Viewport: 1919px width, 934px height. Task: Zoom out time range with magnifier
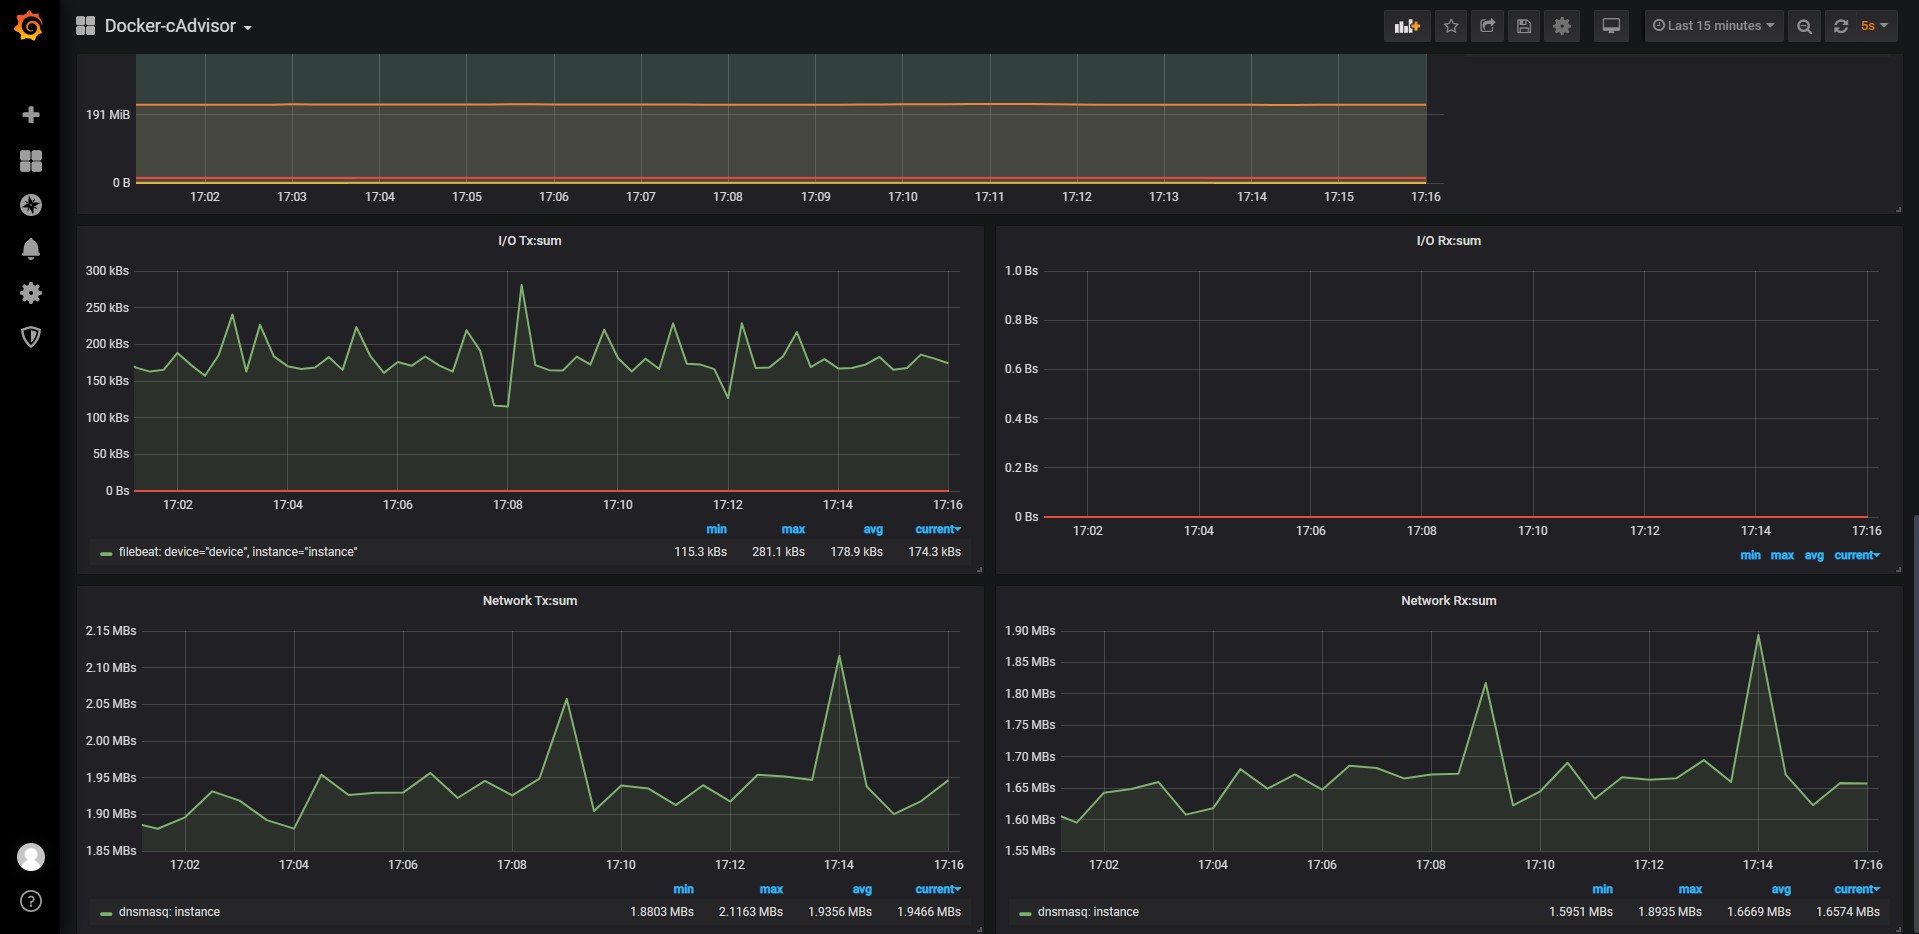click(1804, 26)
